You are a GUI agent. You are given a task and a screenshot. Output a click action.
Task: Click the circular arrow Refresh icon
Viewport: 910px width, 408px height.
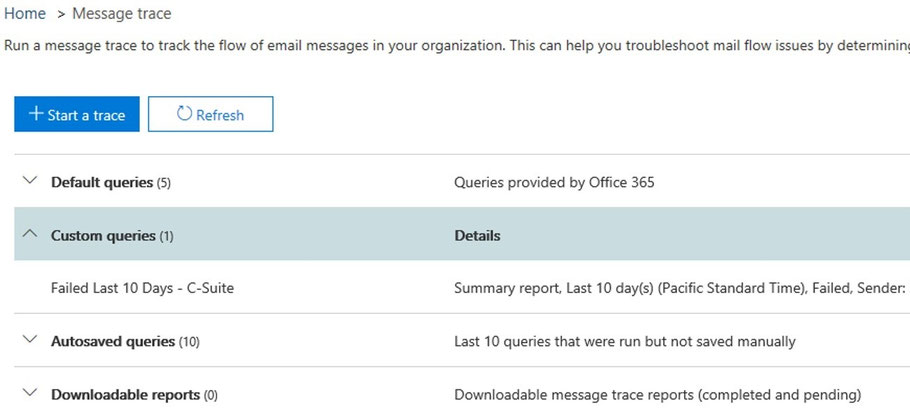click(x=184, y=114)
